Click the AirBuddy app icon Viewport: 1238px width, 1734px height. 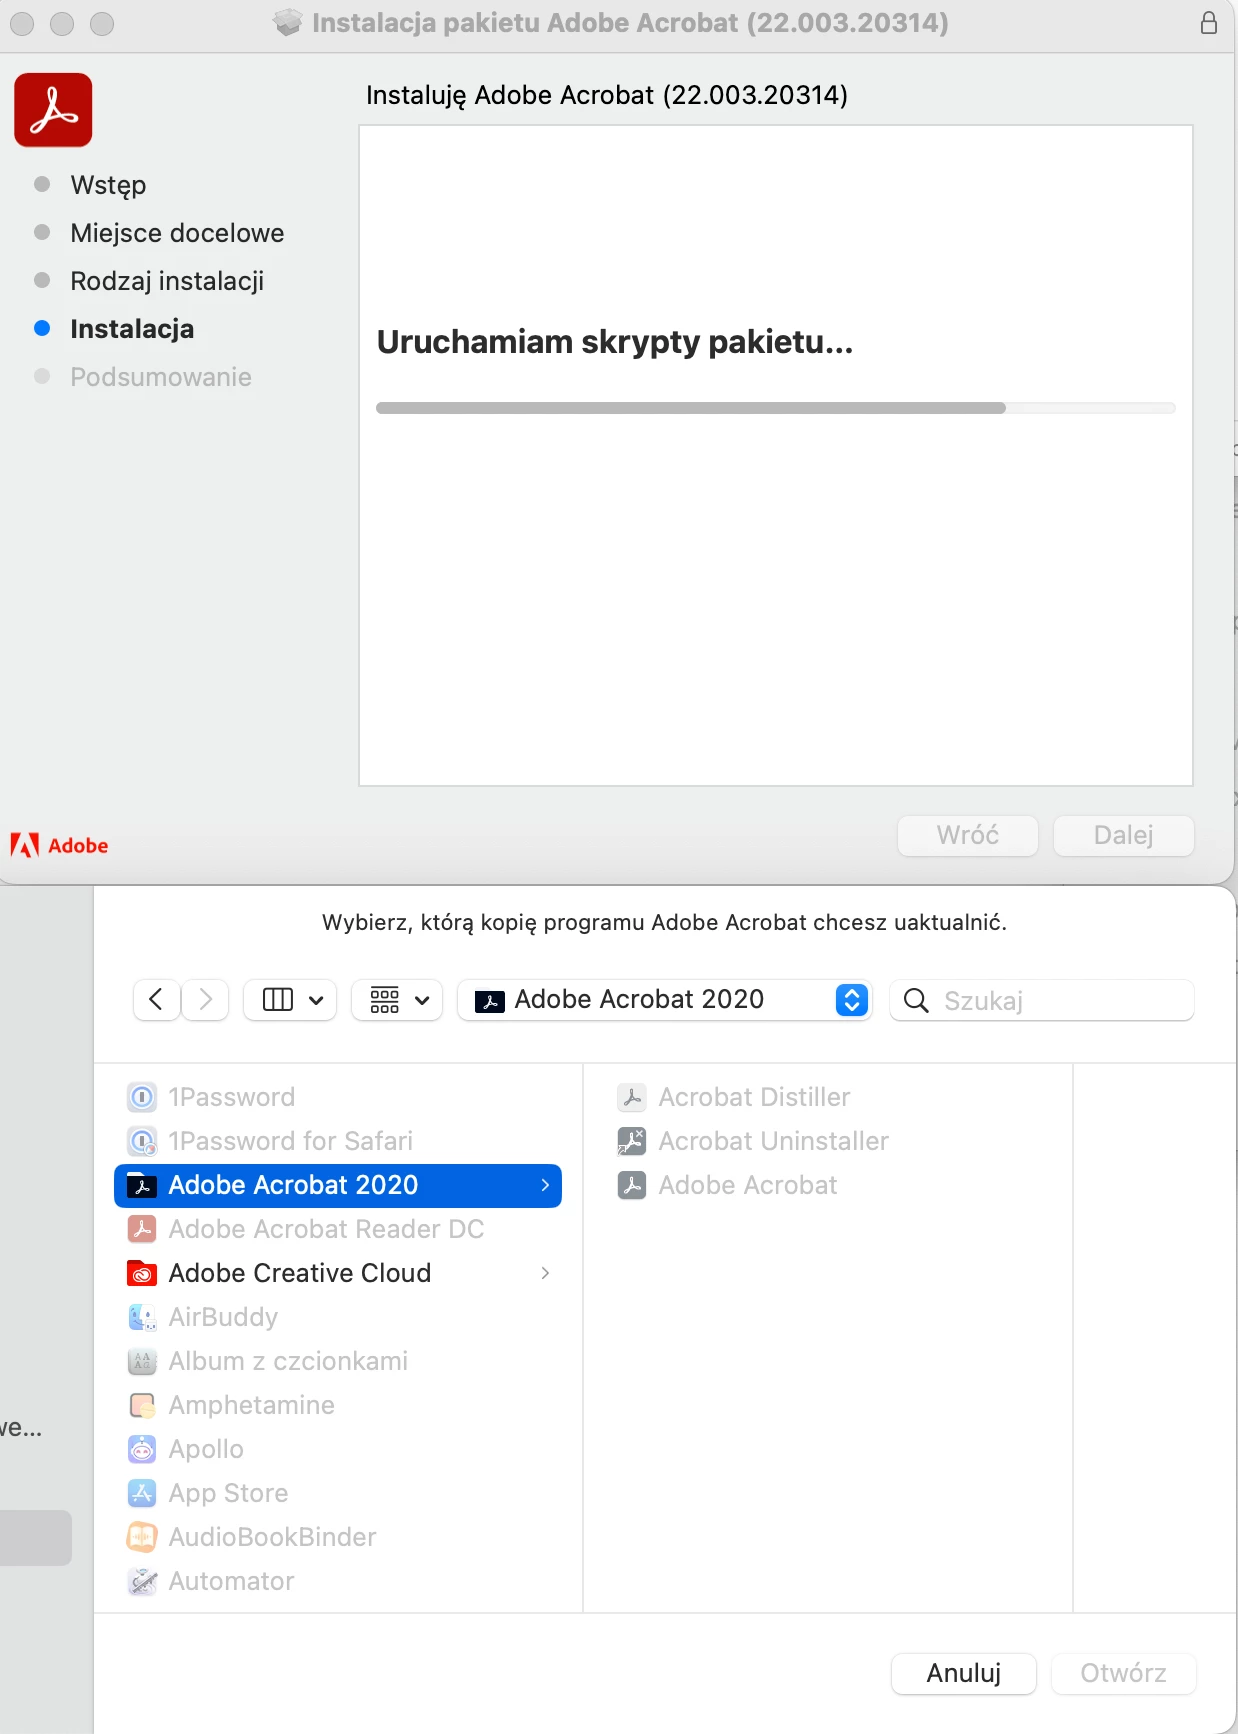(142, 1317)
